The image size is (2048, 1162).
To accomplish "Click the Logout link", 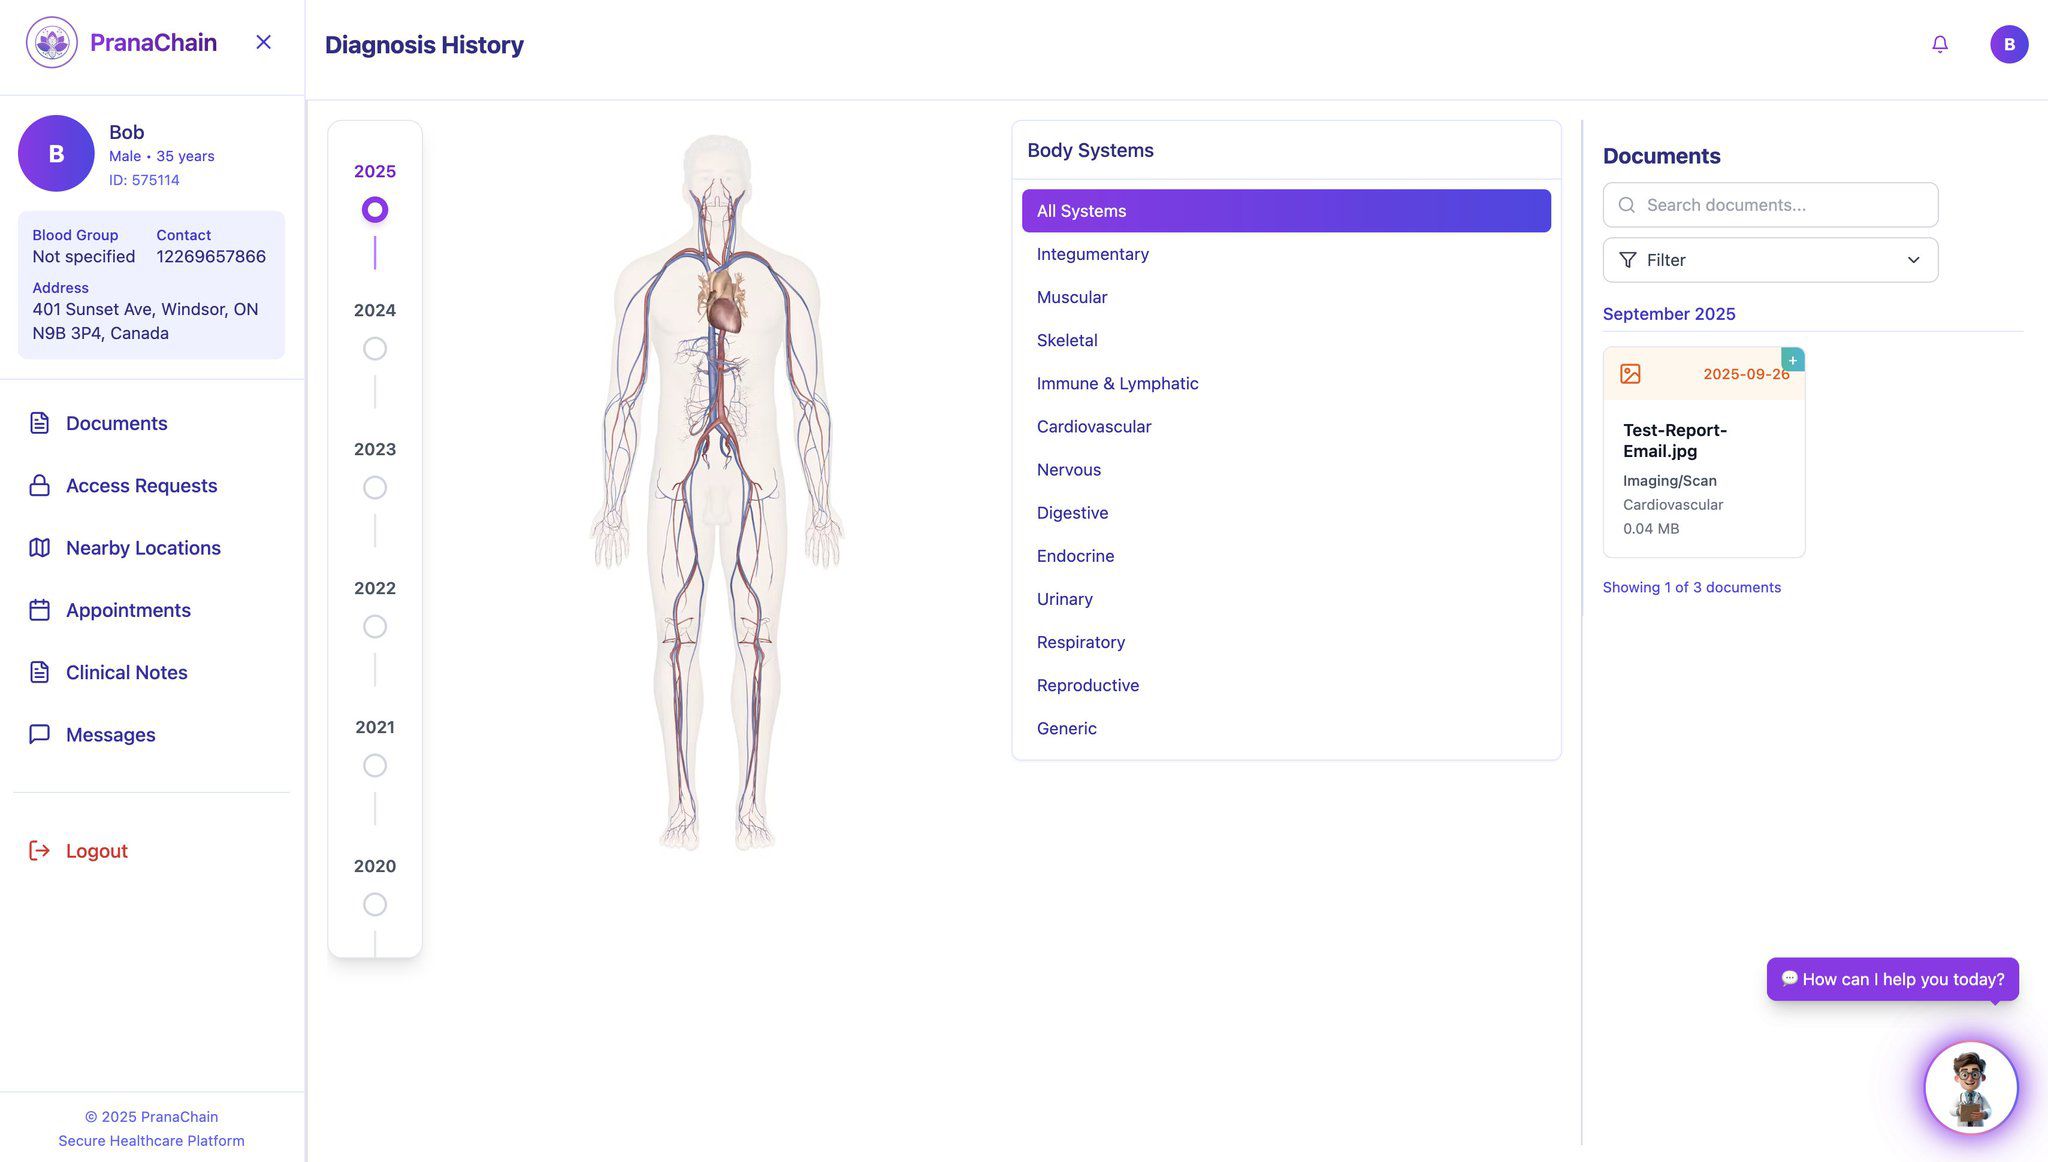I will point(96,851).
